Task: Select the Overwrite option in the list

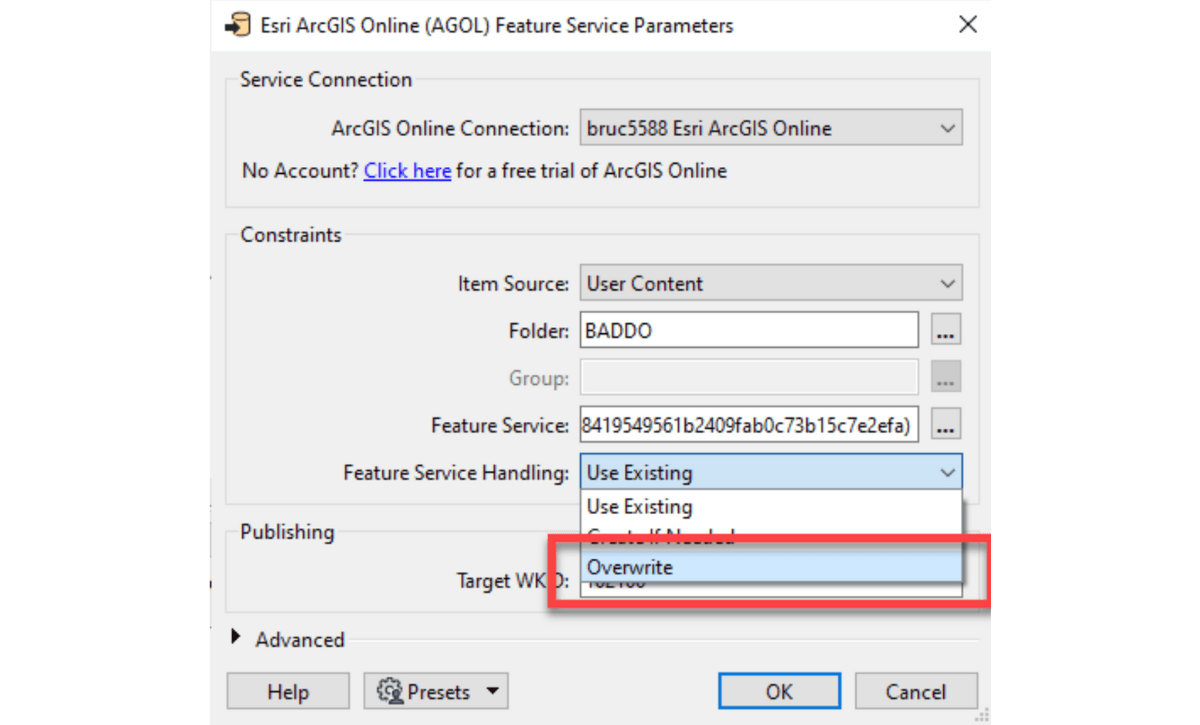Action: pyautogui.click(x=771, y=567)
